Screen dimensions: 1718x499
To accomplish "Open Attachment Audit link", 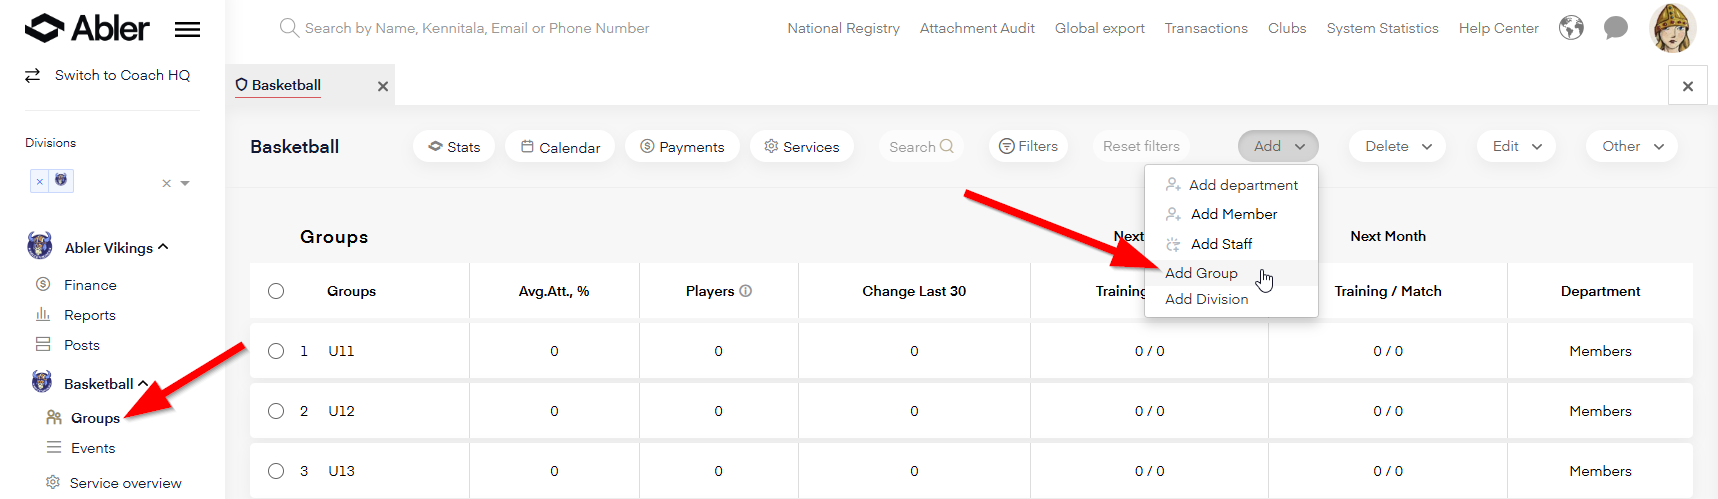I will [x=977, y=28].
